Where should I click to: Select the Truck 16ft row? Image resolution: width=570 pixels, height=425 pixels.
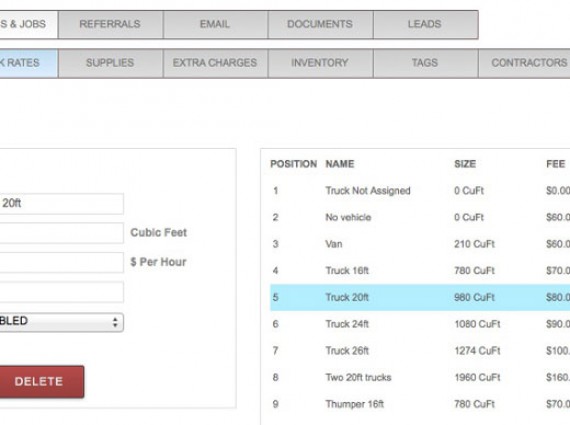click(x=420, y=270)
